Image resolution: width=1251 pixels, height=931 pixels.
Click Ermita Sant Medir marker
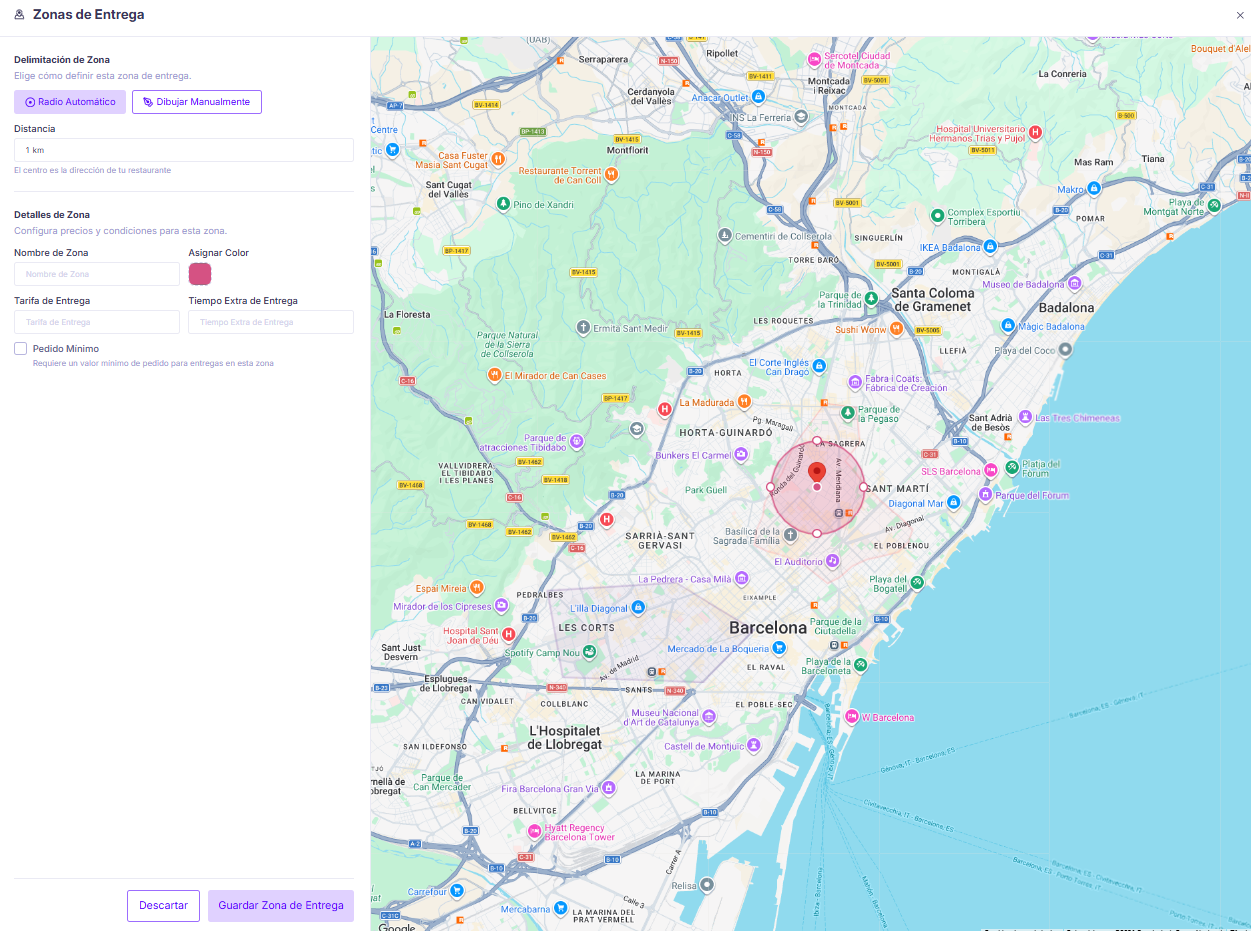tap(583, 328)
